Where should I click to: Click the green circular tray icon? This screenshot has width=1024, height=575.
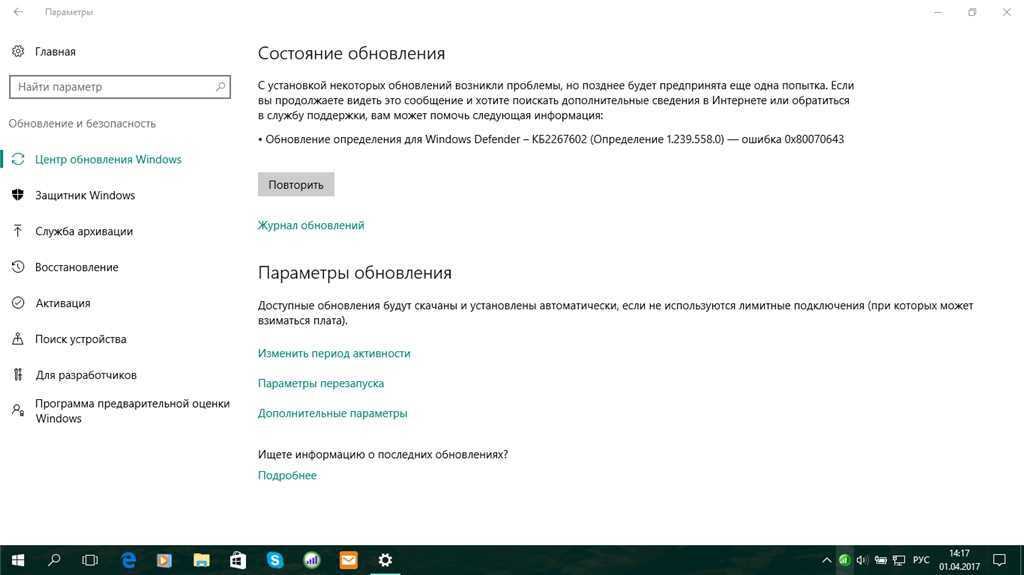pyautogui.click(x=844, y=560)
